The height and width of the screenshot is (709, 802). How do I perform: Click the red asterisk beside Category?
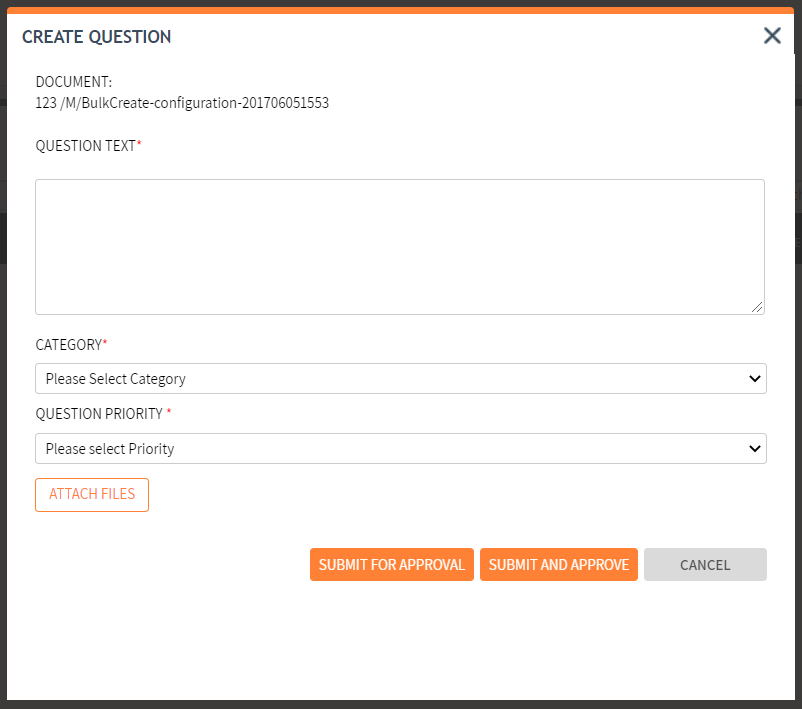click(105, 343)
